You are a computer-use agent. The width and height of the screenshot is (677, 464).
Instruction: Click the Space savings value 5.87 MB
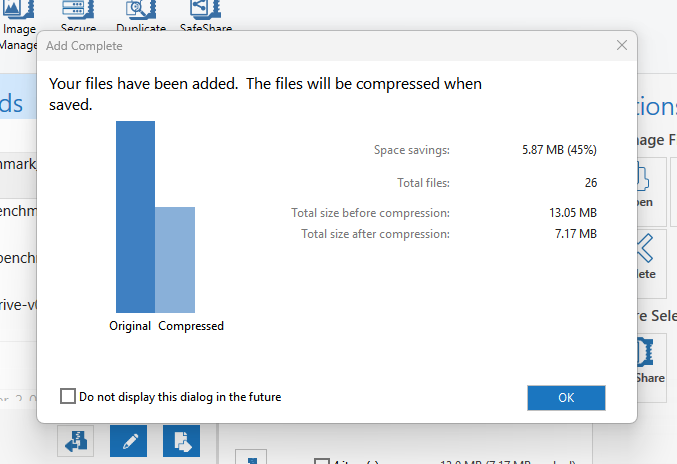point(559,150)
